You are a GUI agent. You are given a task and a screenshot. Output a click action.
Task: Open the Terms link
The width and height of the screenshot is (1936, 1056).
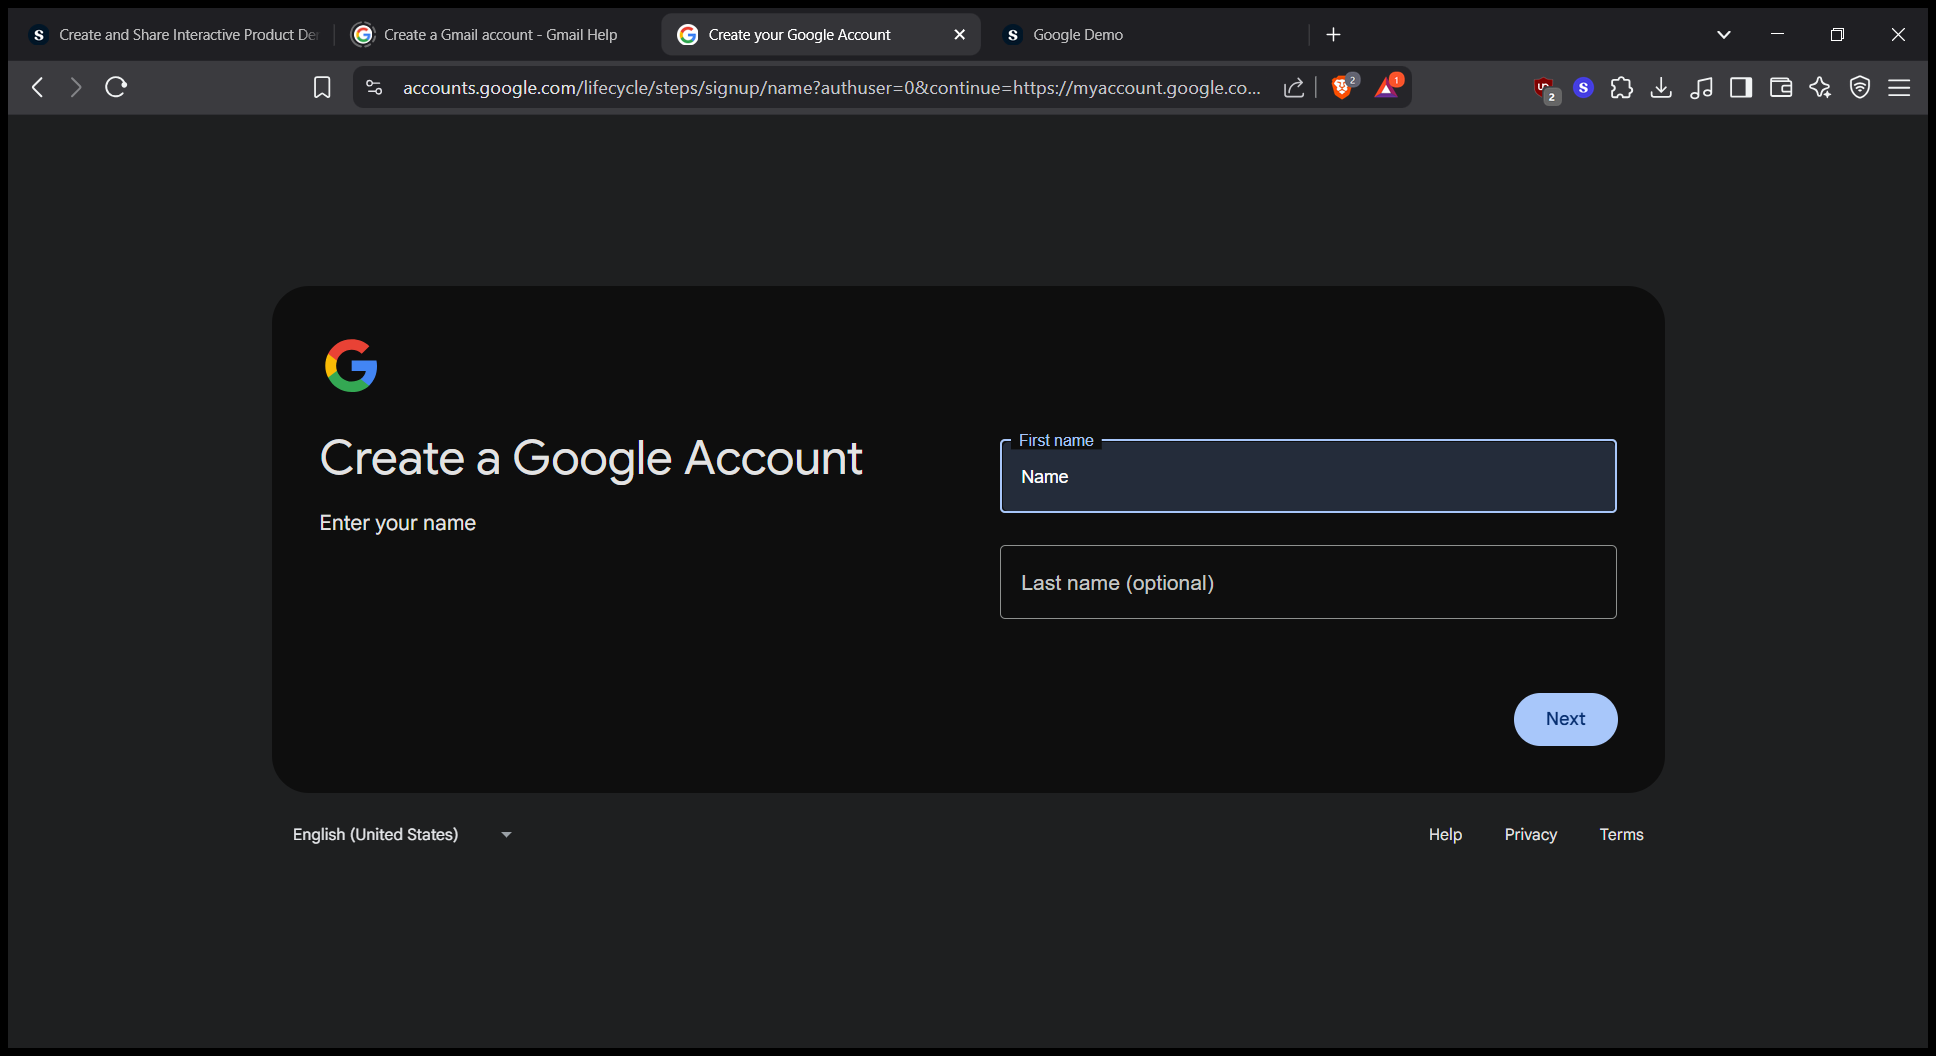(x=1621, y=834)
